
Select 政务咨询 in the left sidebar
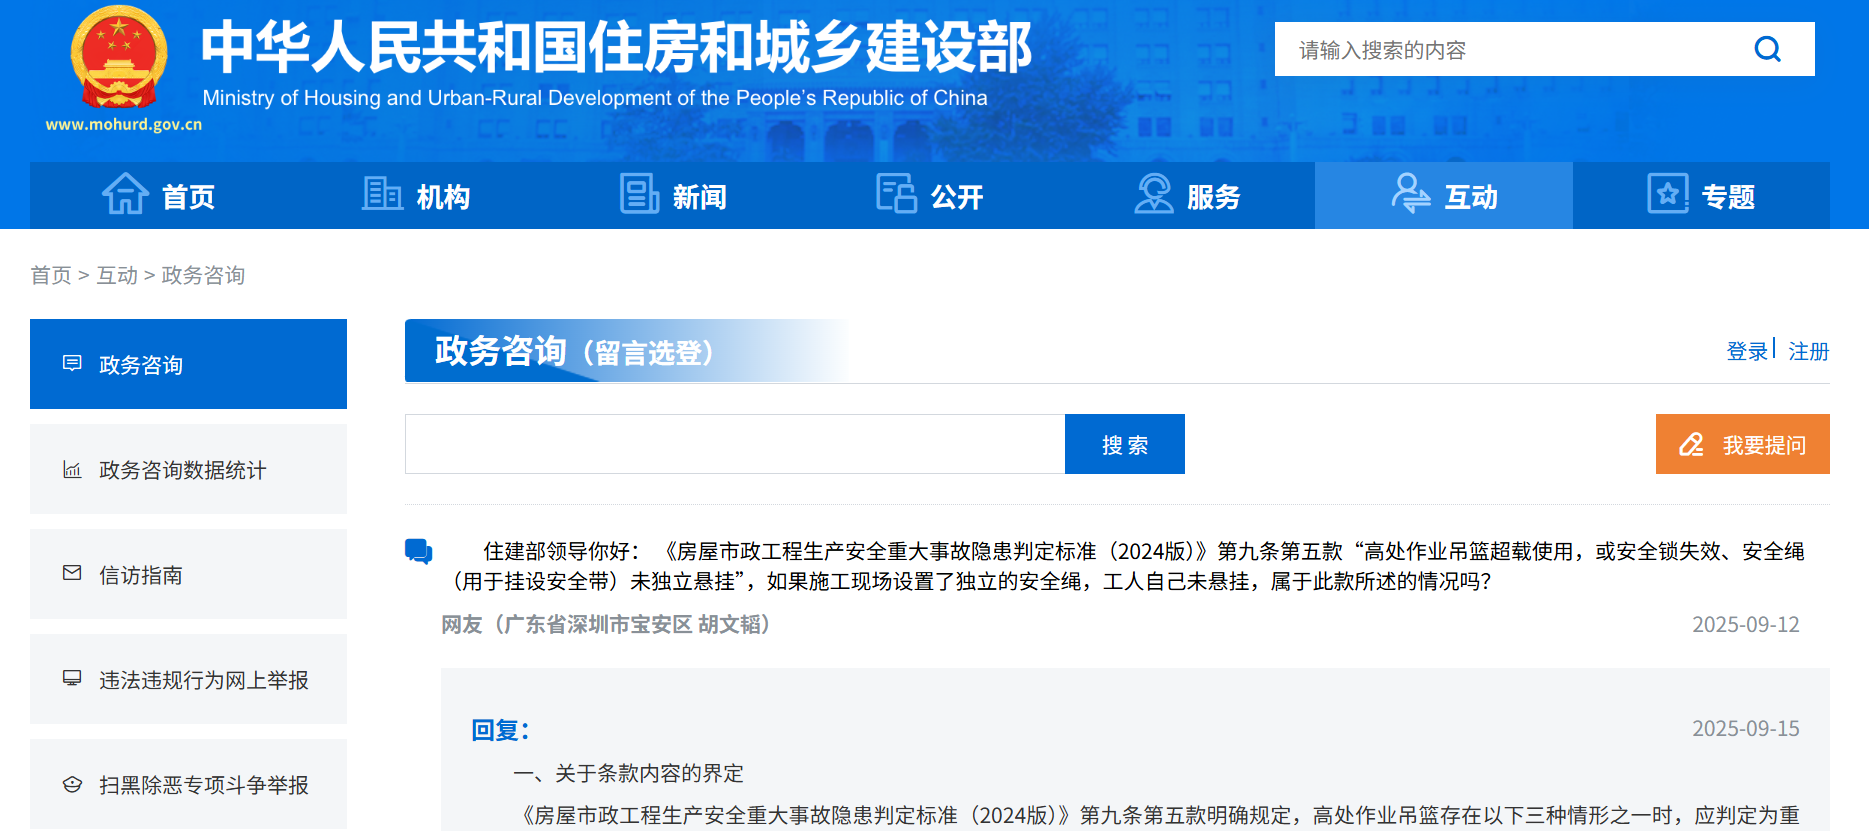(188, 364)
